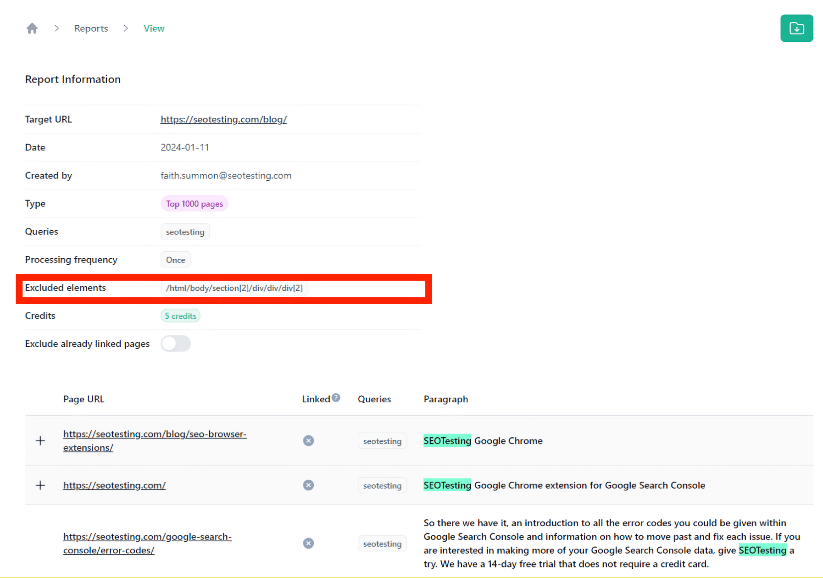Screen dimensions: 823x578
Task: Click the Report Information heading
Action: [73, 79]
